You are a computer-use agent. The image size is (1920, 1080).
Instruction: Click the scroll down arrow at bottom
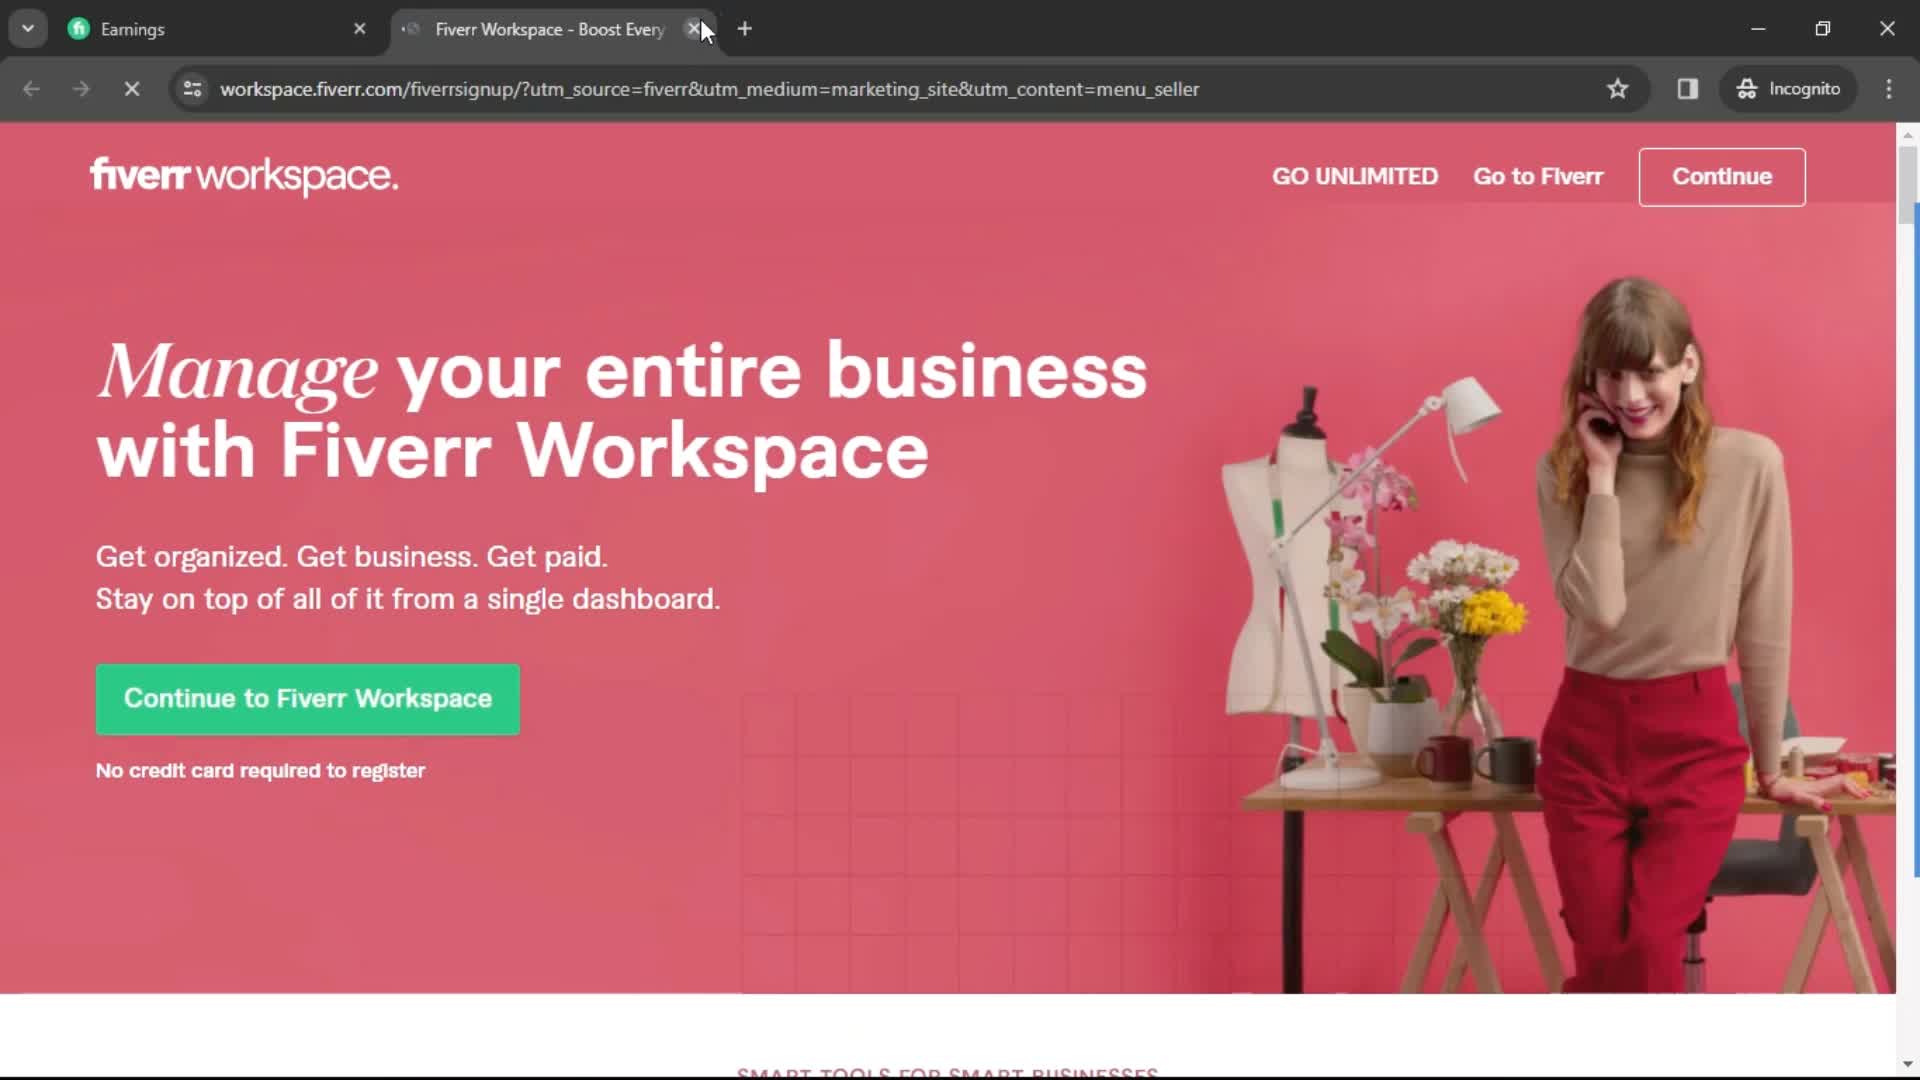(1907, 1064)
